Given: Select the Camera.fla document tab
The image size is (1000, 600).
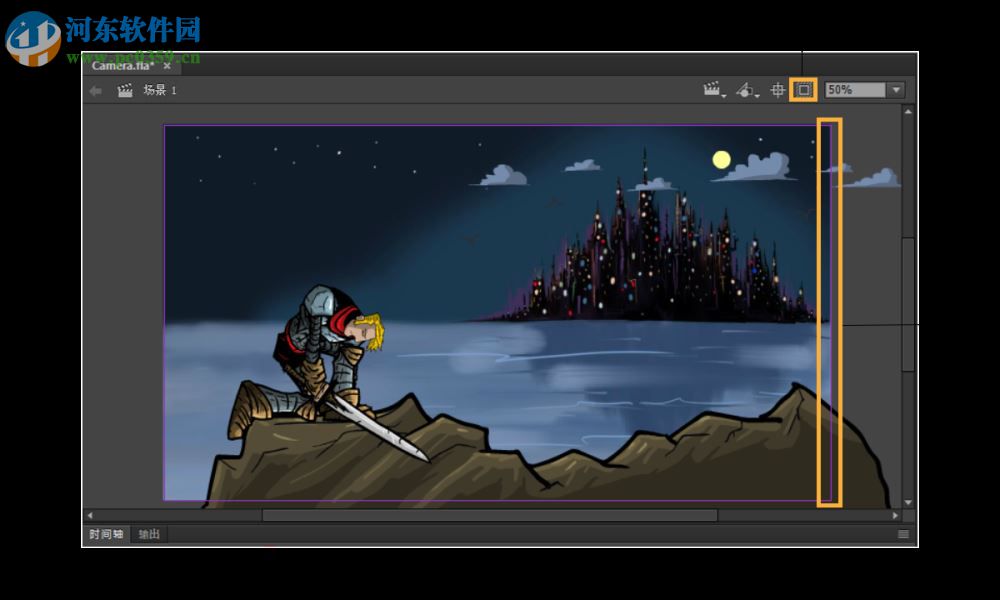Looking at the screenshot, I should (120, 65).
